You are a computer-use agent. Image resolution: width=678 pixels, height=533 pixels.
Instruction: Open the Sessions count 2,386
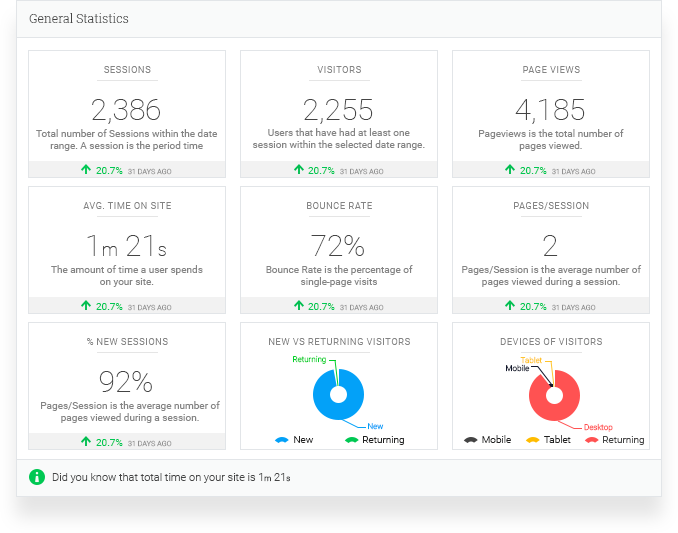pos(126,109)
